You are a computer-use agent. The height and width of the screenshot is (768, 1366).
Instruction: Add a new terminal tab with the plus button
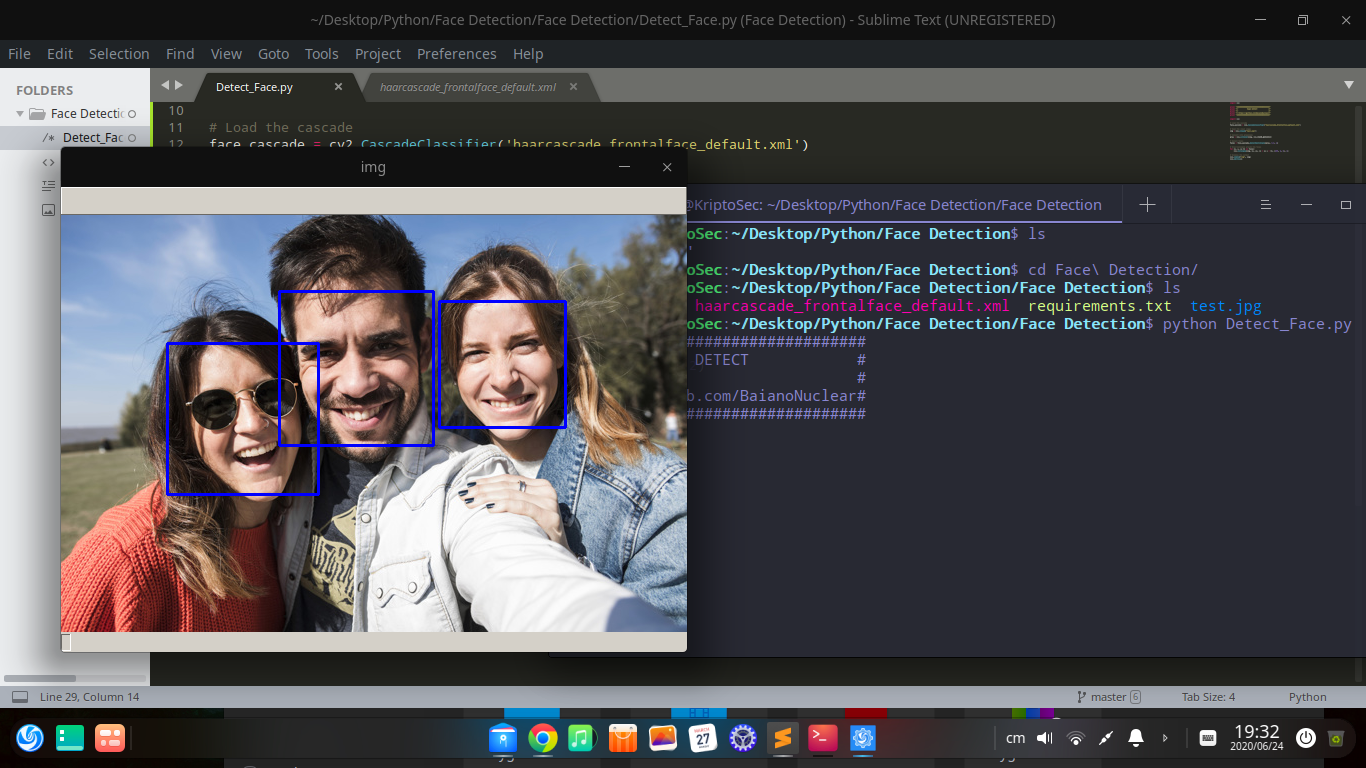1147,204
